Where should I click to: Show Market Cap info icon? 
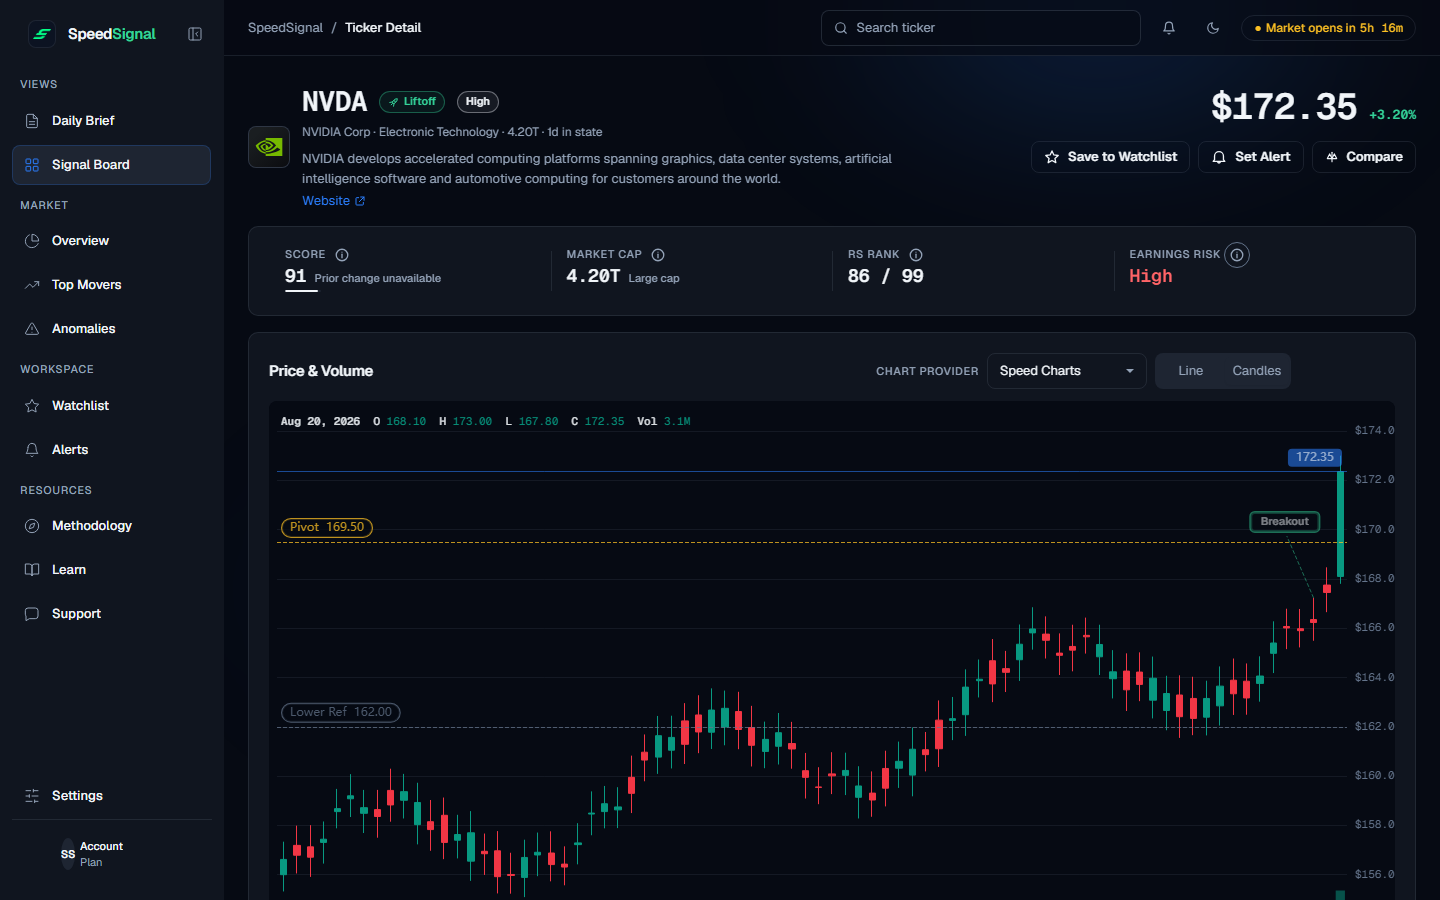[658, 255]
